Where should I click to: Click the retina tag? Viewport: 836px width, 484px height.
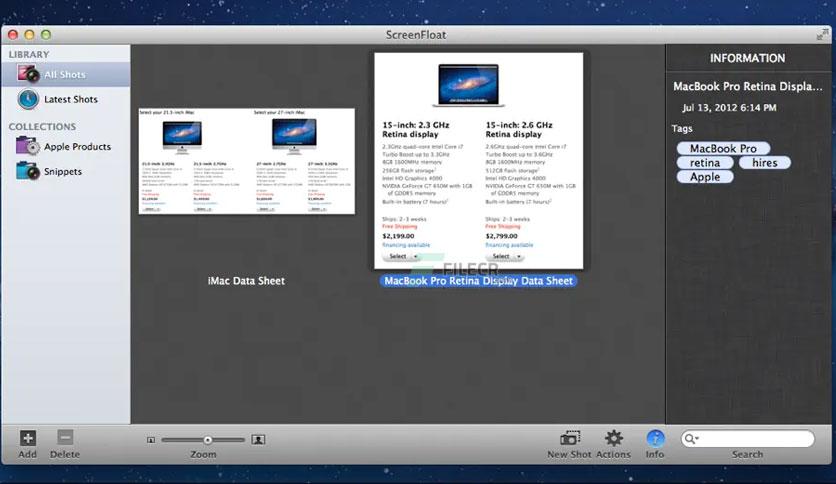point(705,163)
